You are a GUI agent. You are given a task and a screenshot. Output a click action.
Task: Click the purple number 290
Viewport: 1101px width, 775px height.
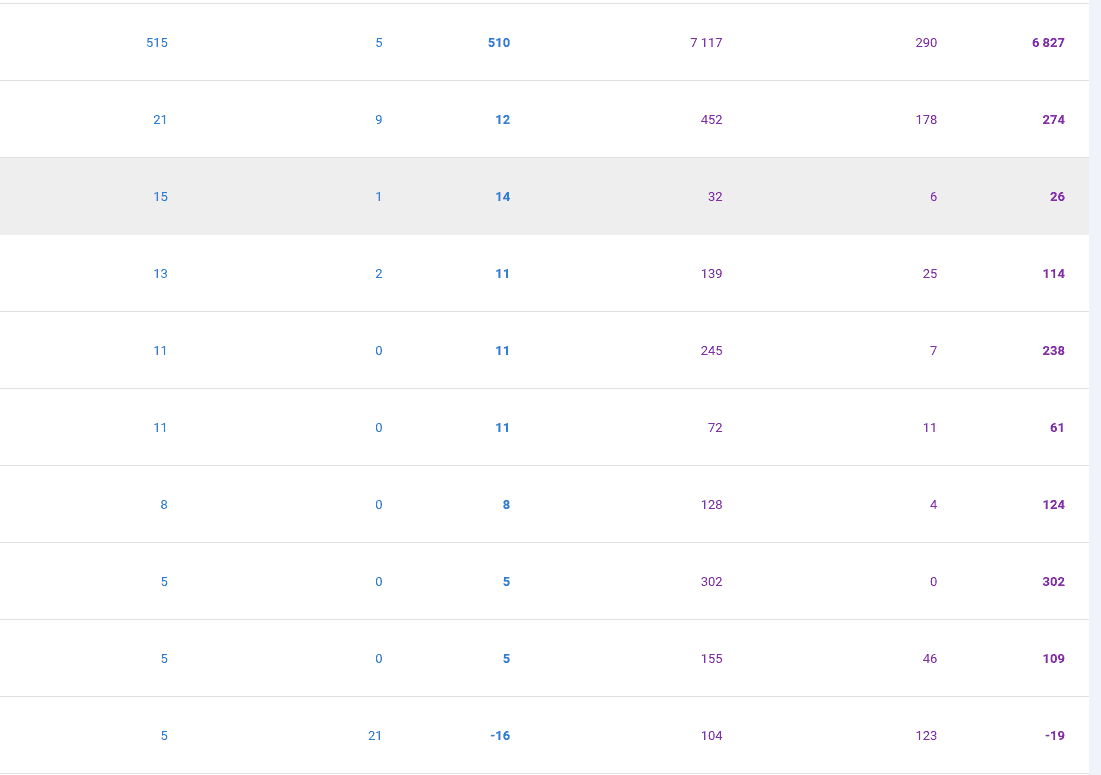pos(926,43)
